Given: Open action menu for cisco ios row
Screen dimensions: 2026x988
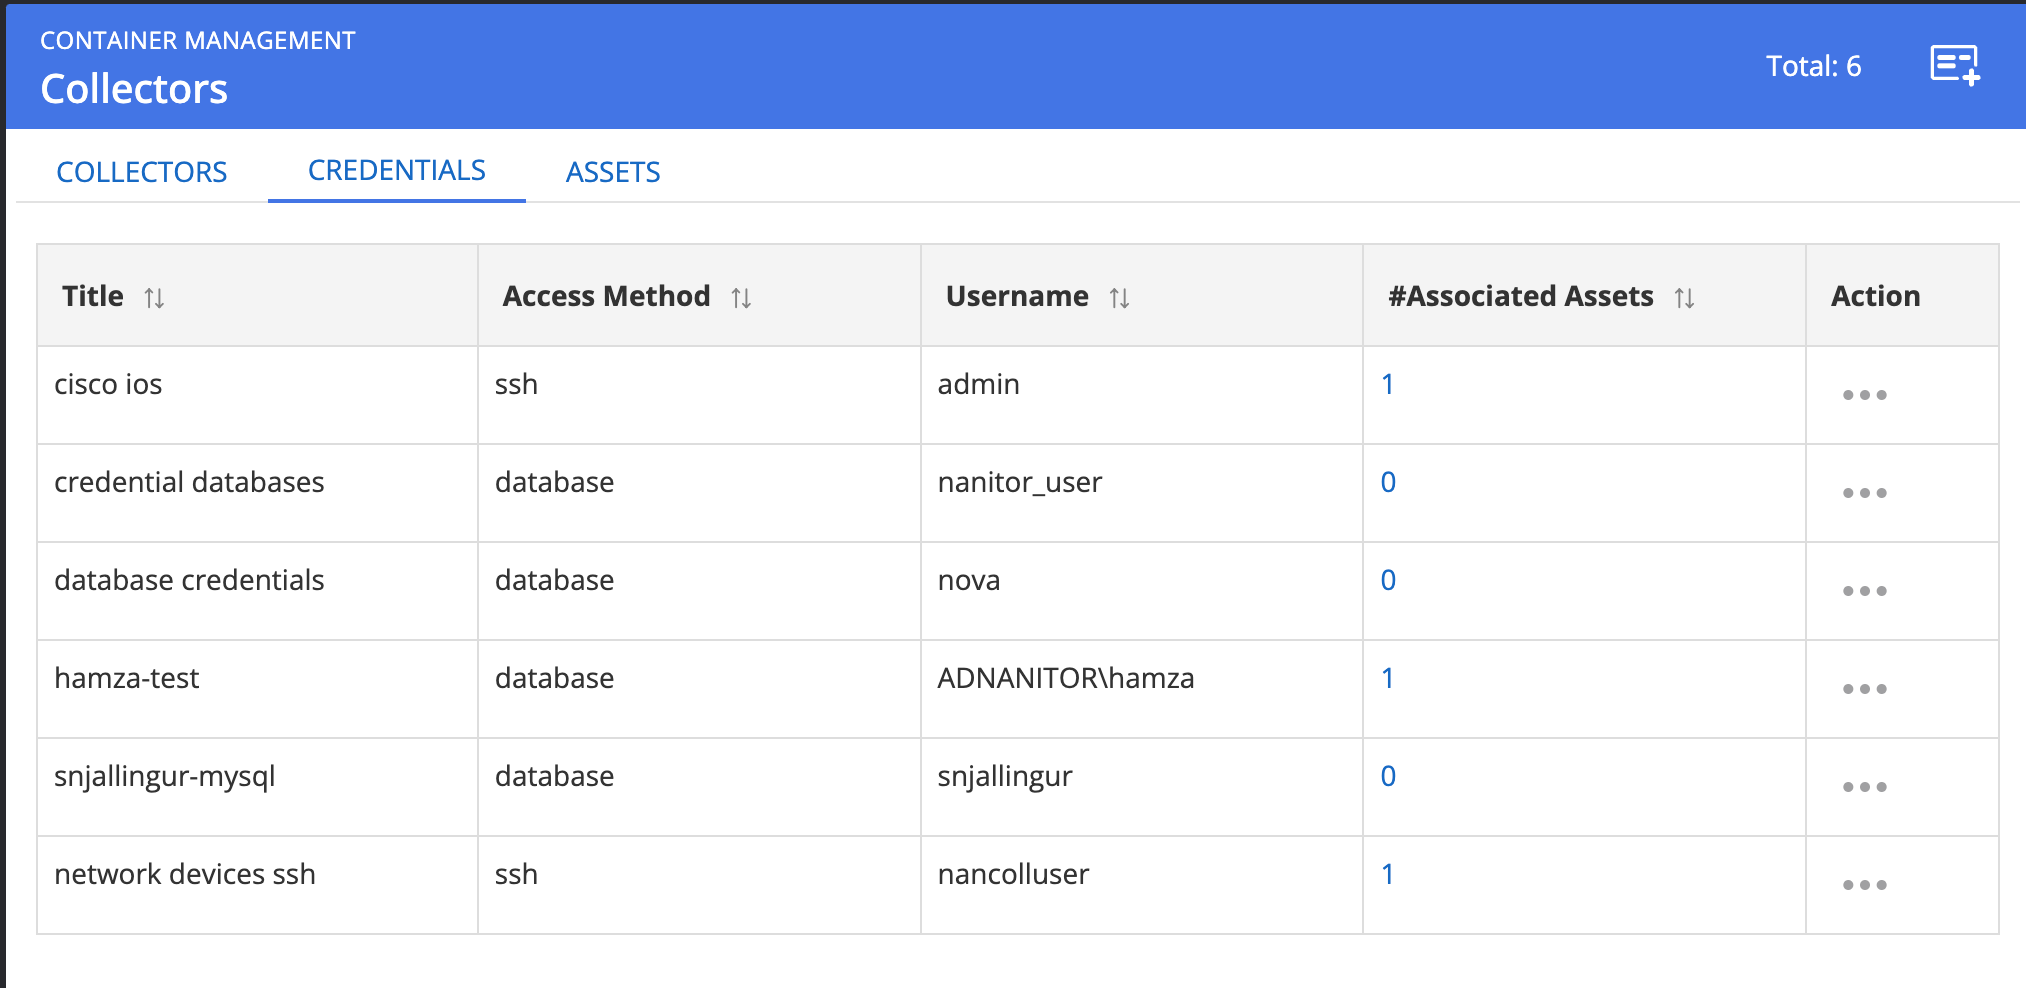Looking at the screenshot, I should pyautogui.click(x=1864, y=395).
